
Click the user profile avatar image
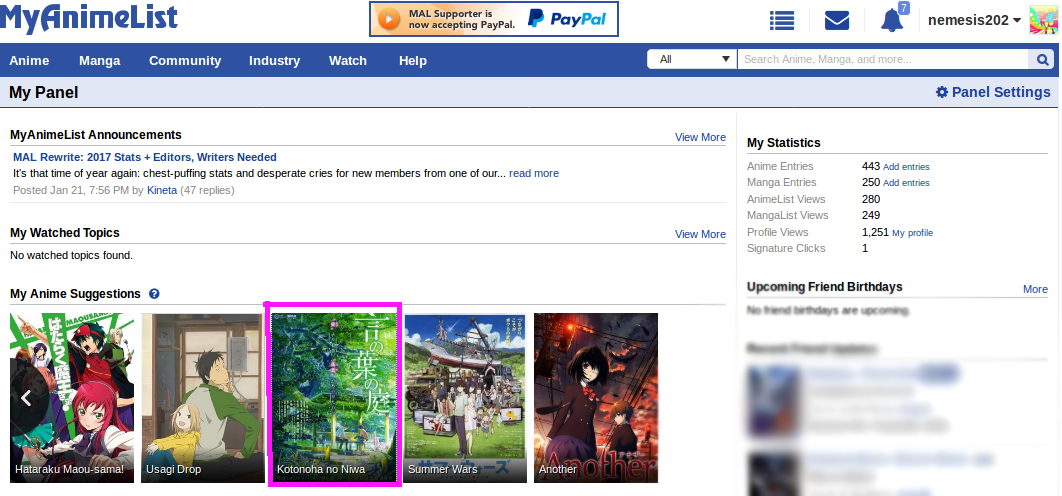tap(1043, 20)
